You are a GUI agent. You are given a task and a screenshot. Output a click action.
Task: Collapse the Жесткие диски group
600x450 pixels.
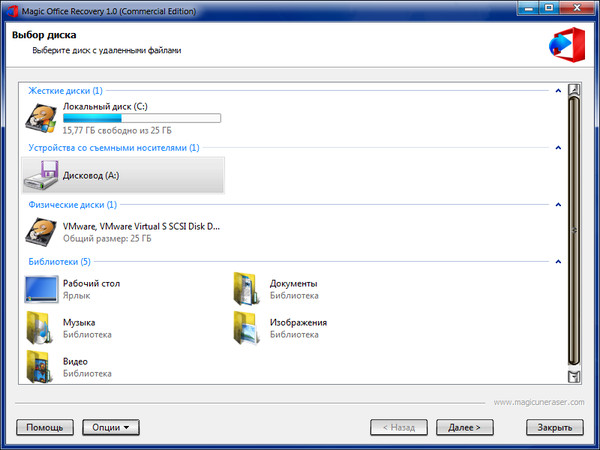click(x=558, y=91)
